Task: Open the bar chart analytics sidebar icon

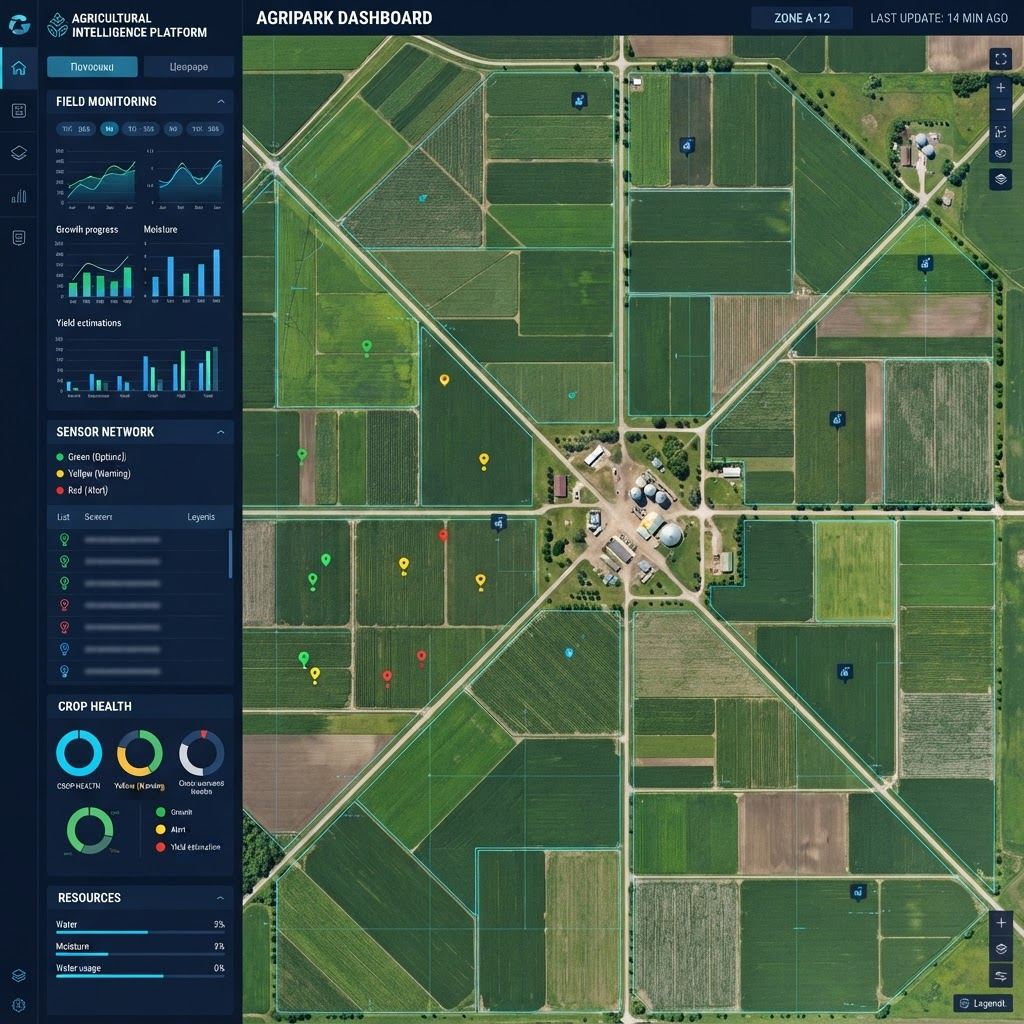Action: tap(19, 196)
